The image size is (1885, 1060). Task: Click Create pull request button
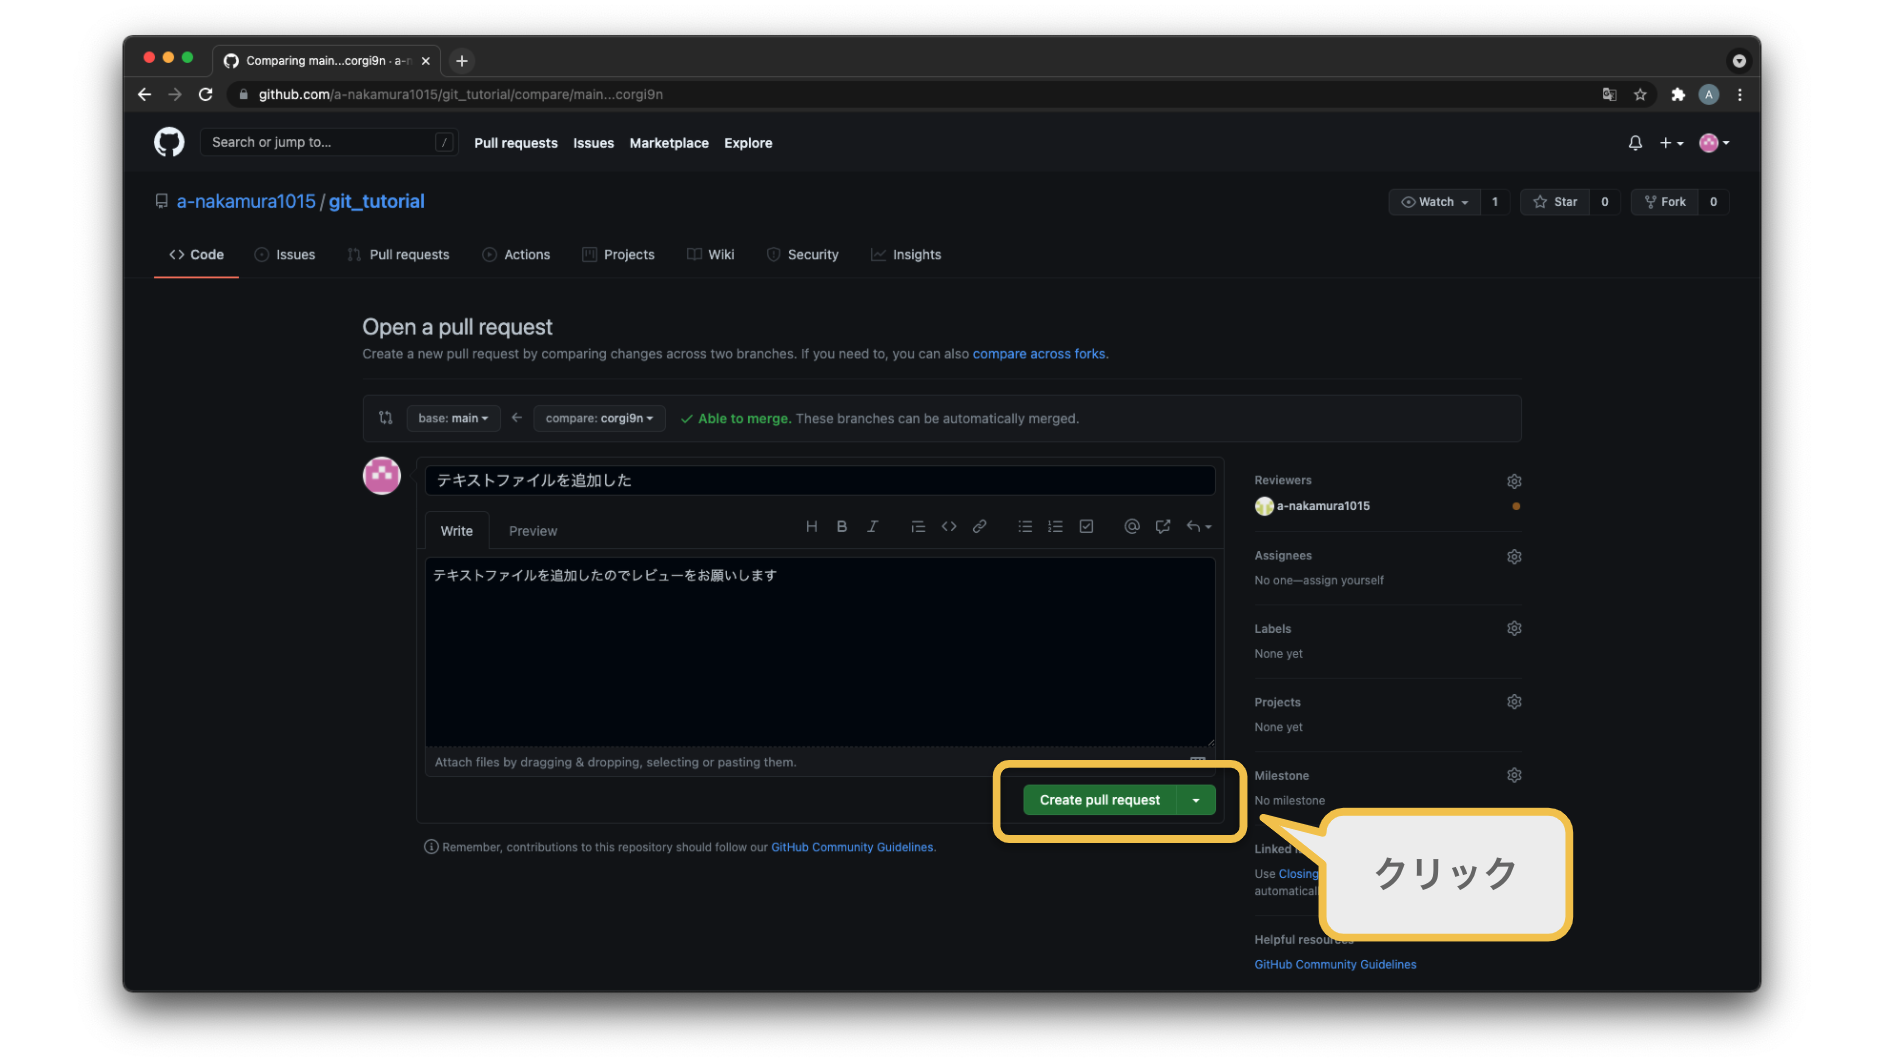pyautogui.click(x=1100, y=800)
